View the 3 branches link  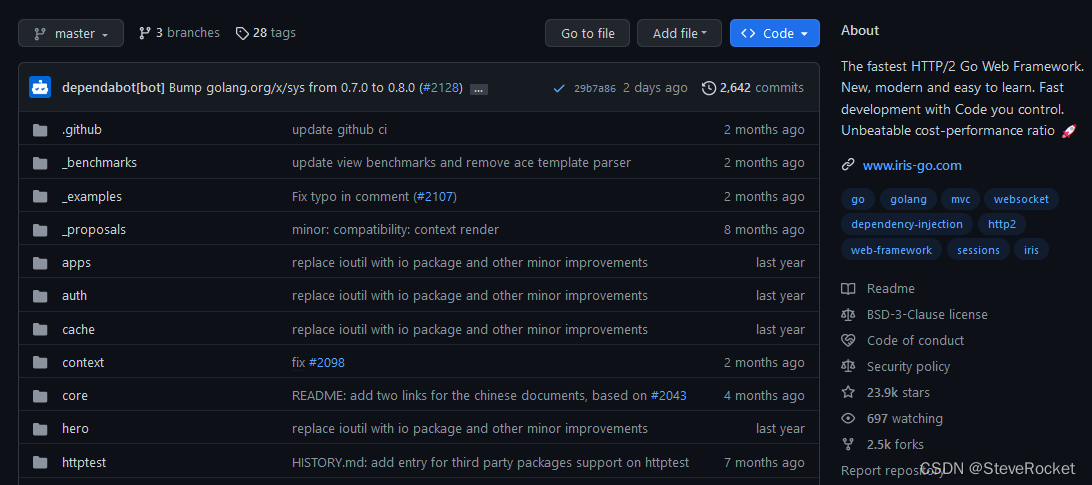[x=179, y=33]
